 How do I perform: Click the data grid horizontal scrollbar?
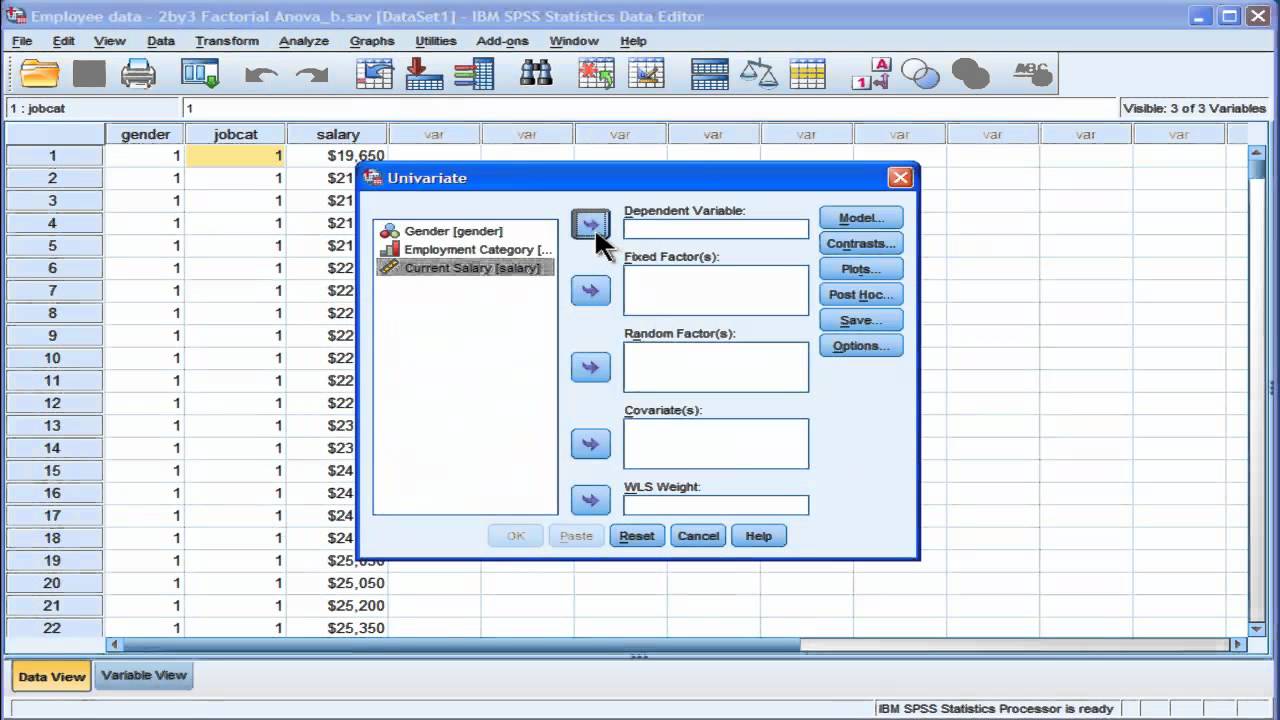pyautogui.click(x=677, y=645)
